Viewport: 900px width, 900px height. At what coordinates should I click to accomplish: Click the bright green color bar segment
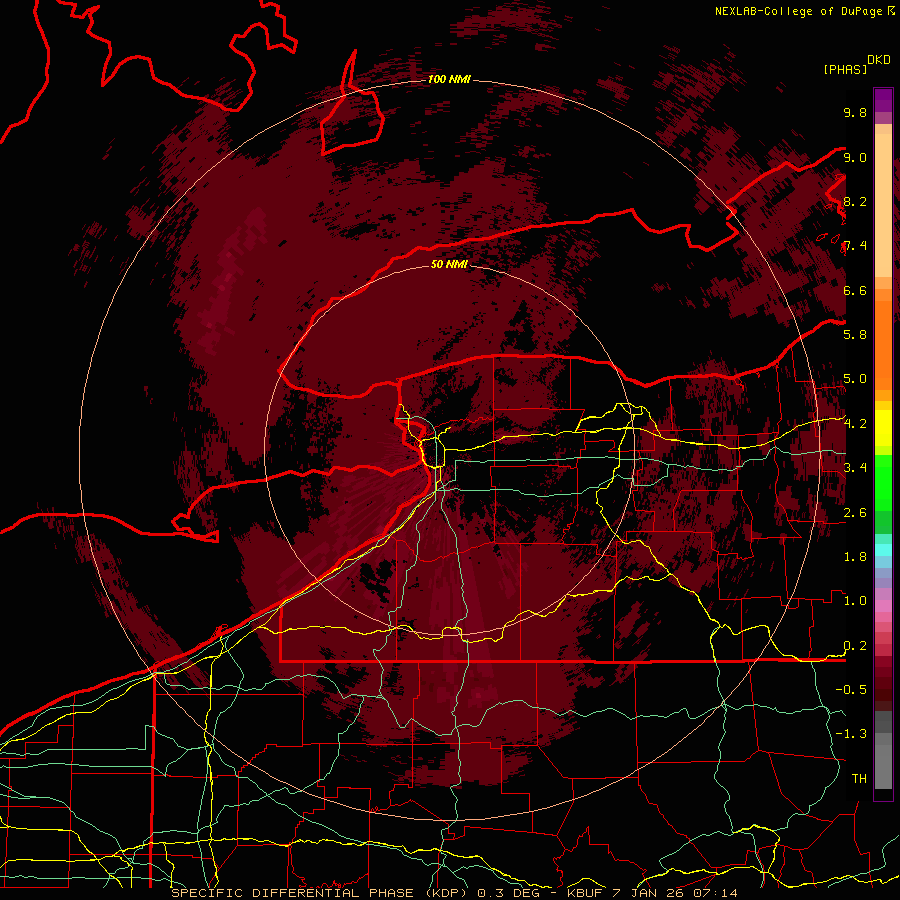(883, 482)
